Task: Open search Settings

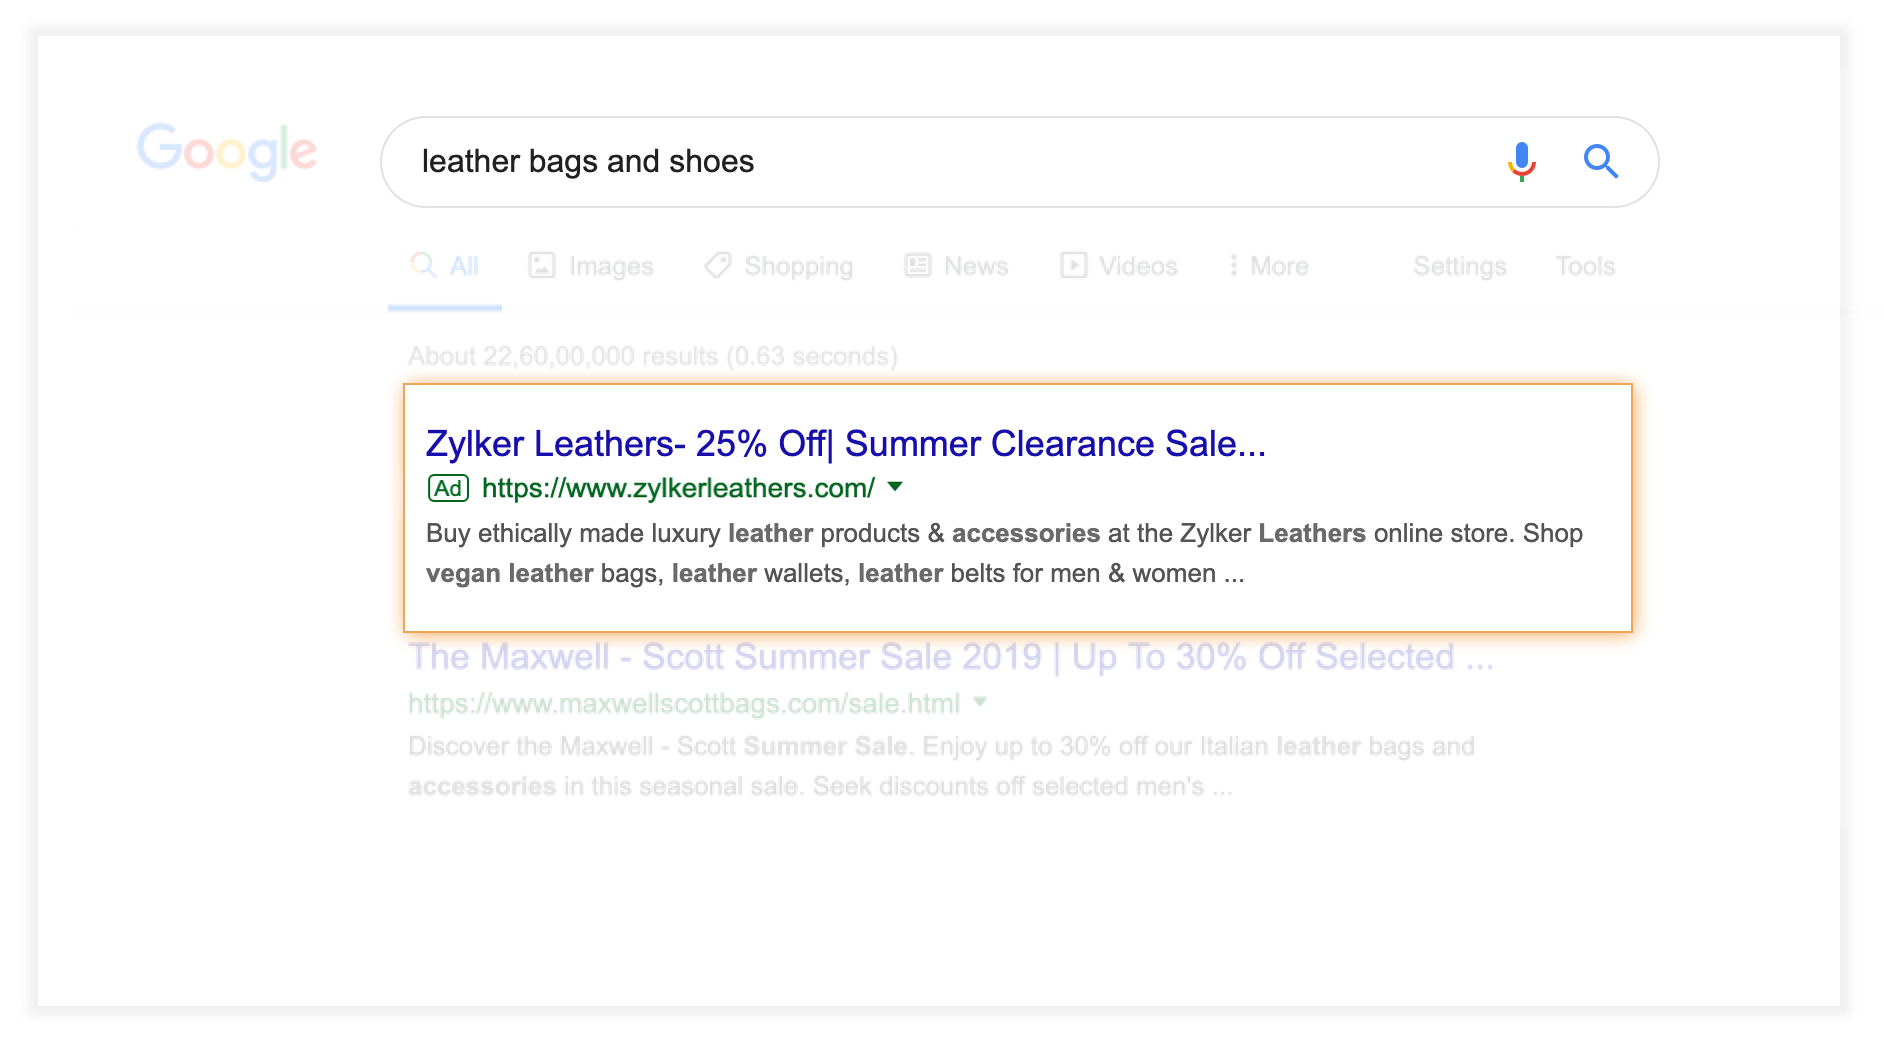Action: click(x=1460, y=266)
